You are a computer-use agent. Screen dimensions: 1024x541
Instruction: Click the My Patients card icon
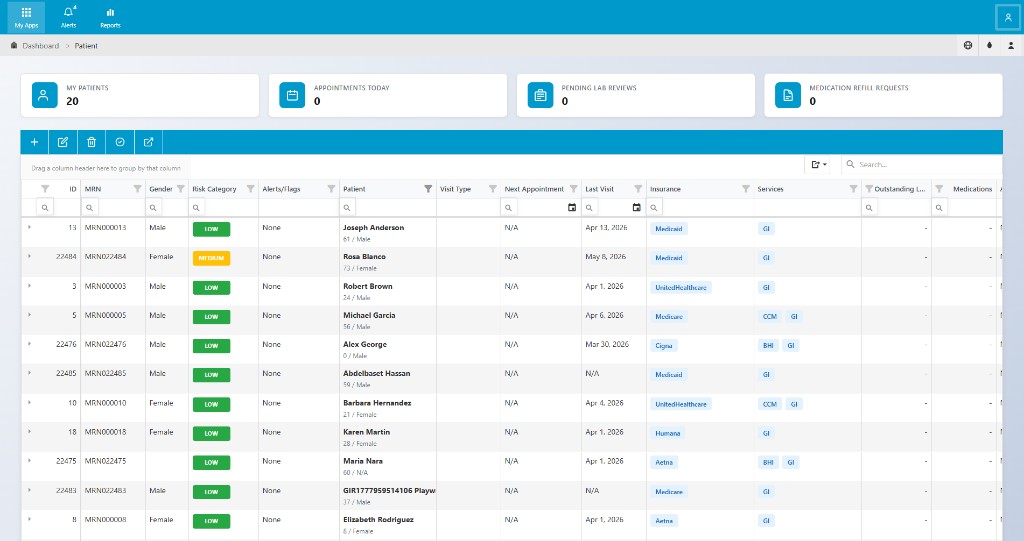(x=44, y=95)
